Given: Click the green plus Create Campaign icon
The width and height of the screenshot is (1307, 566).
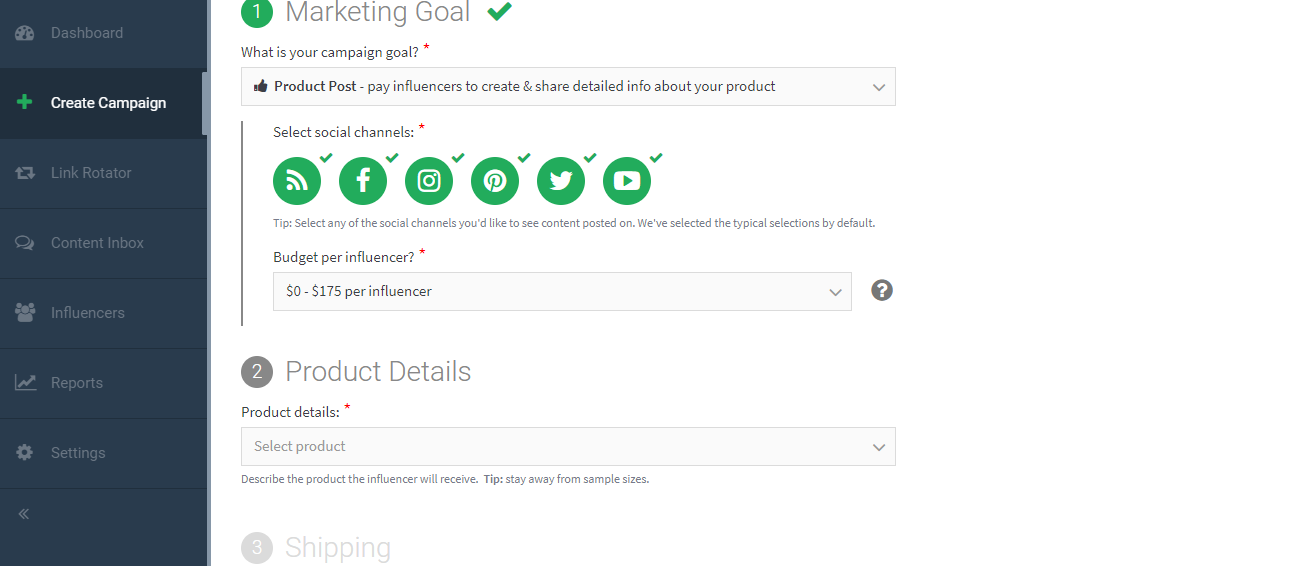Looking at the screenshot, I should pos(25,103).
